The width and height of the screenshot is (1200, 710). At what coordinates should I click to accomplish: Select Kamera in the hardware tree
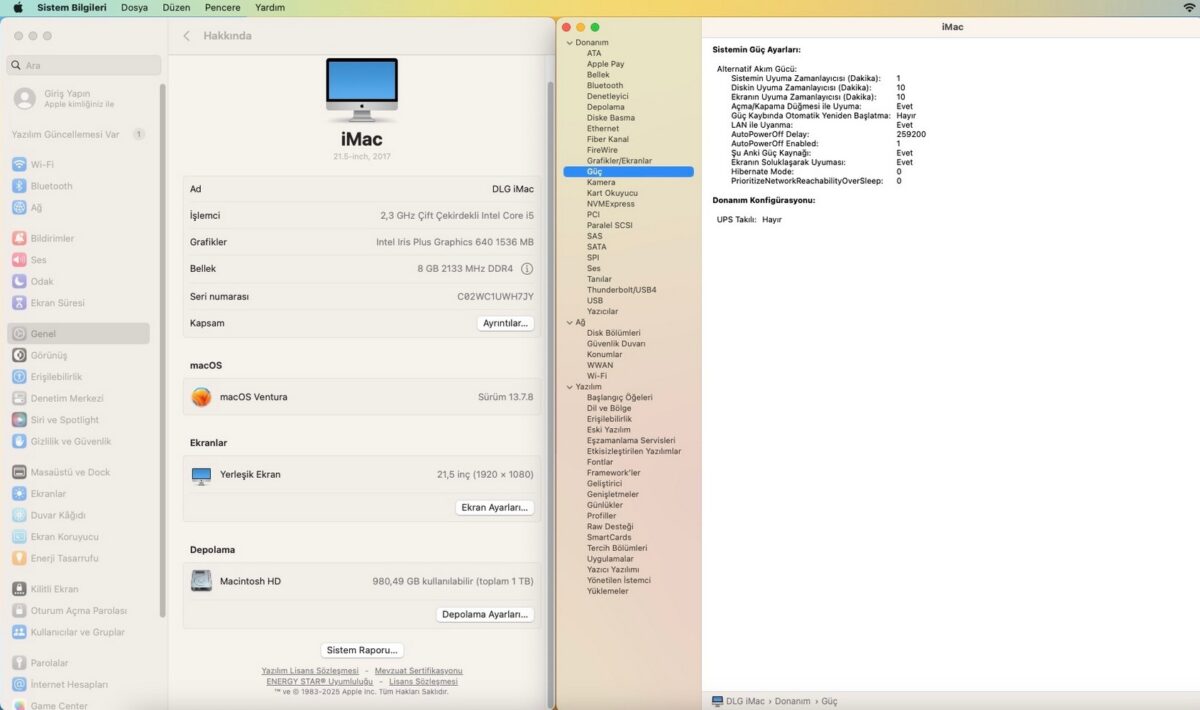pos(601,183)
